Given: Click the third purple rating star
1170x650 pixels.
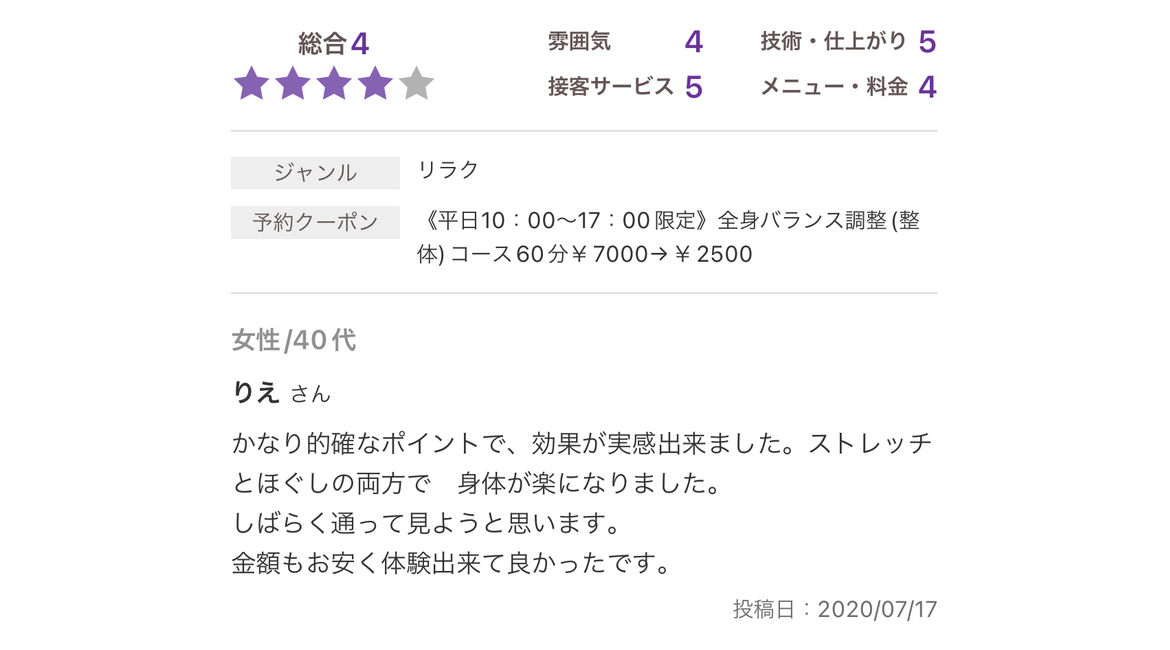Looking at the screenshot, I should pos(333,84).
